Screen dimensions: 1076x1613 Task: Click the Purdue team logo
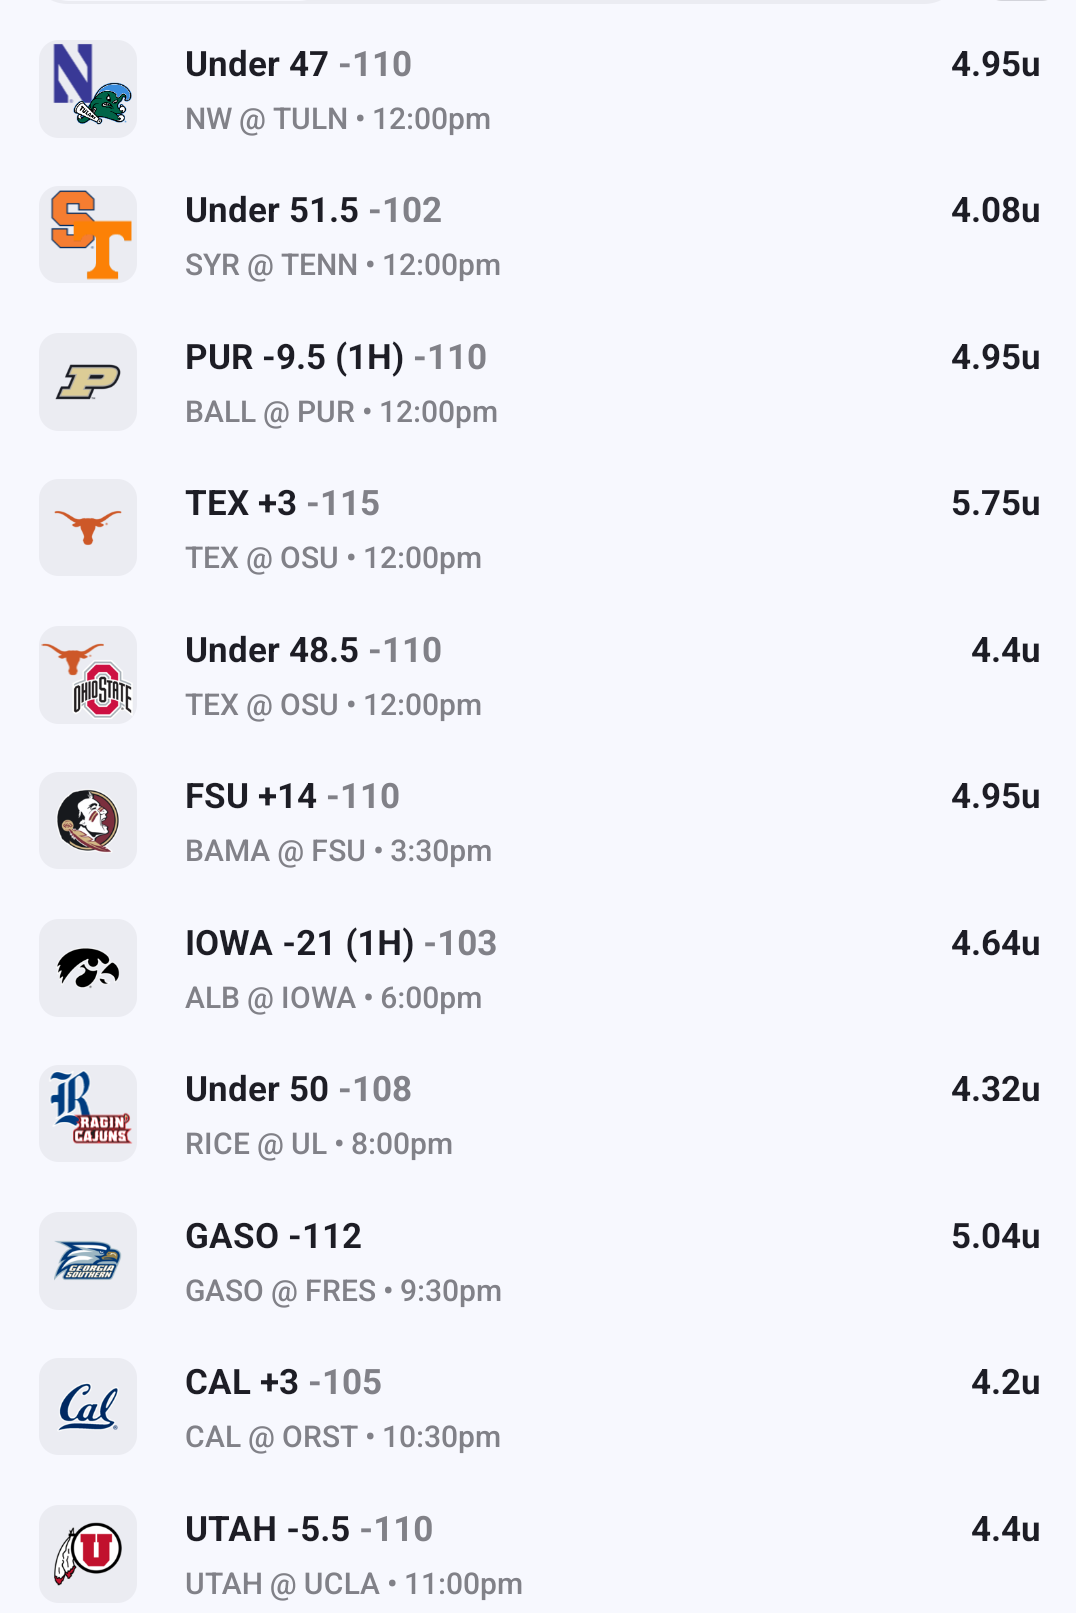coord(88,382)
